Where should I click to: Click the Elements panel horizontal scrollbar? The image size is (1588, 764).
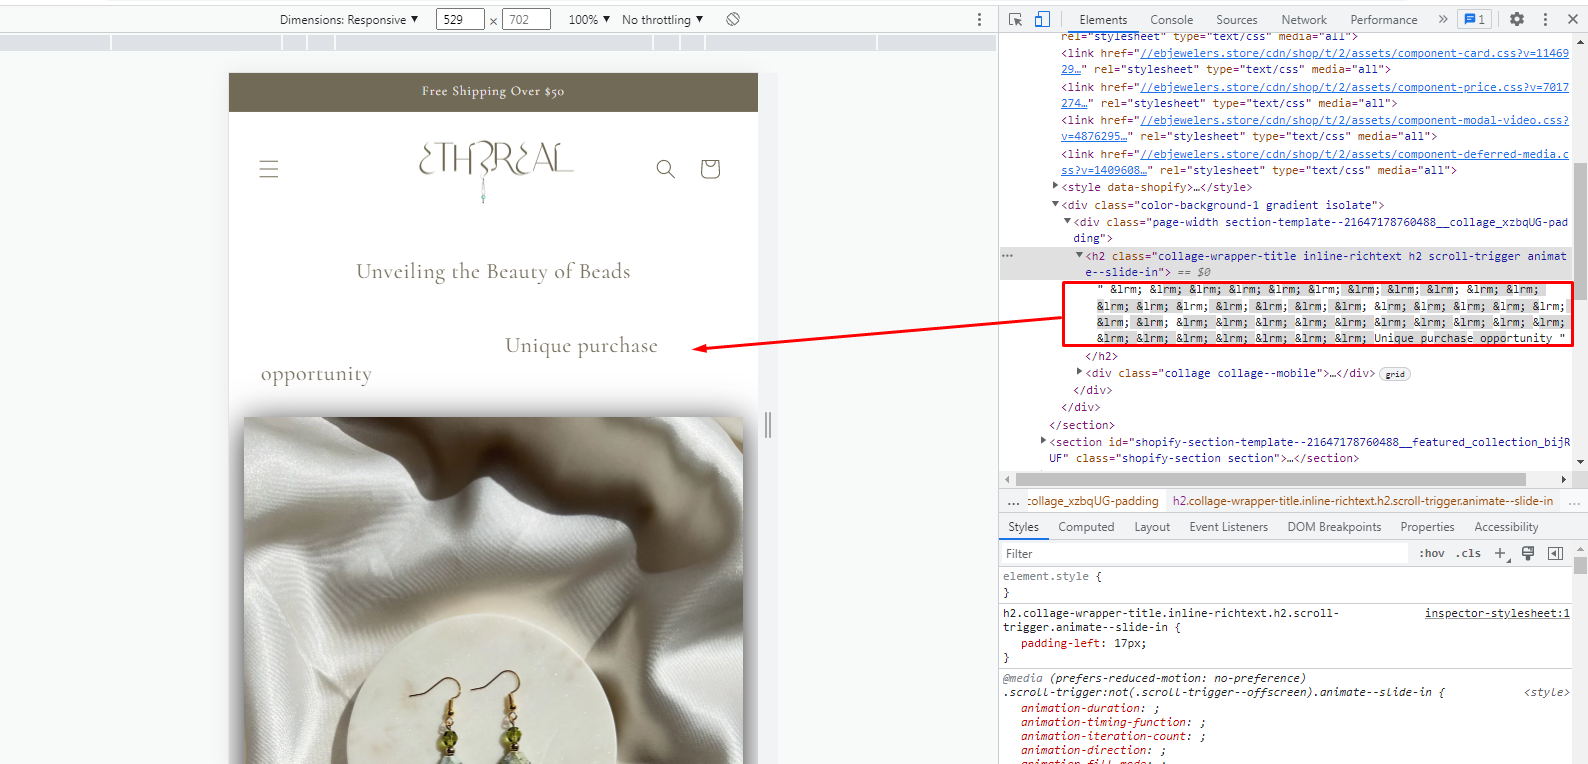coord(1270,479)
